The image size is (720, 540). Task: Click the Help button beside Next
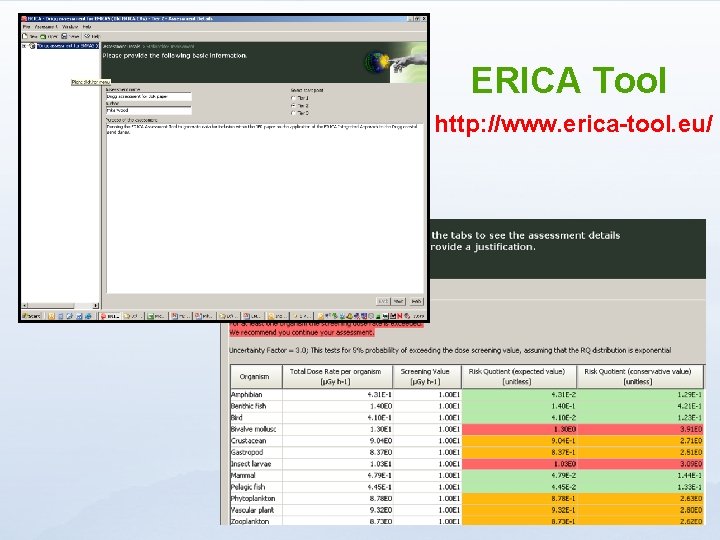tap(416, 301)
